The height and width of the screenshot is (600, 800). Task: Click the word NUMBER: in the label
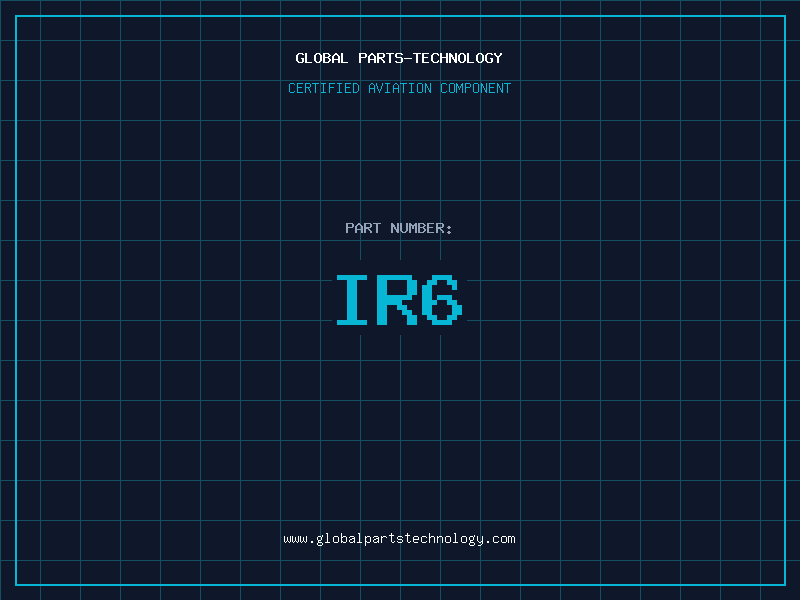[421, 228]
